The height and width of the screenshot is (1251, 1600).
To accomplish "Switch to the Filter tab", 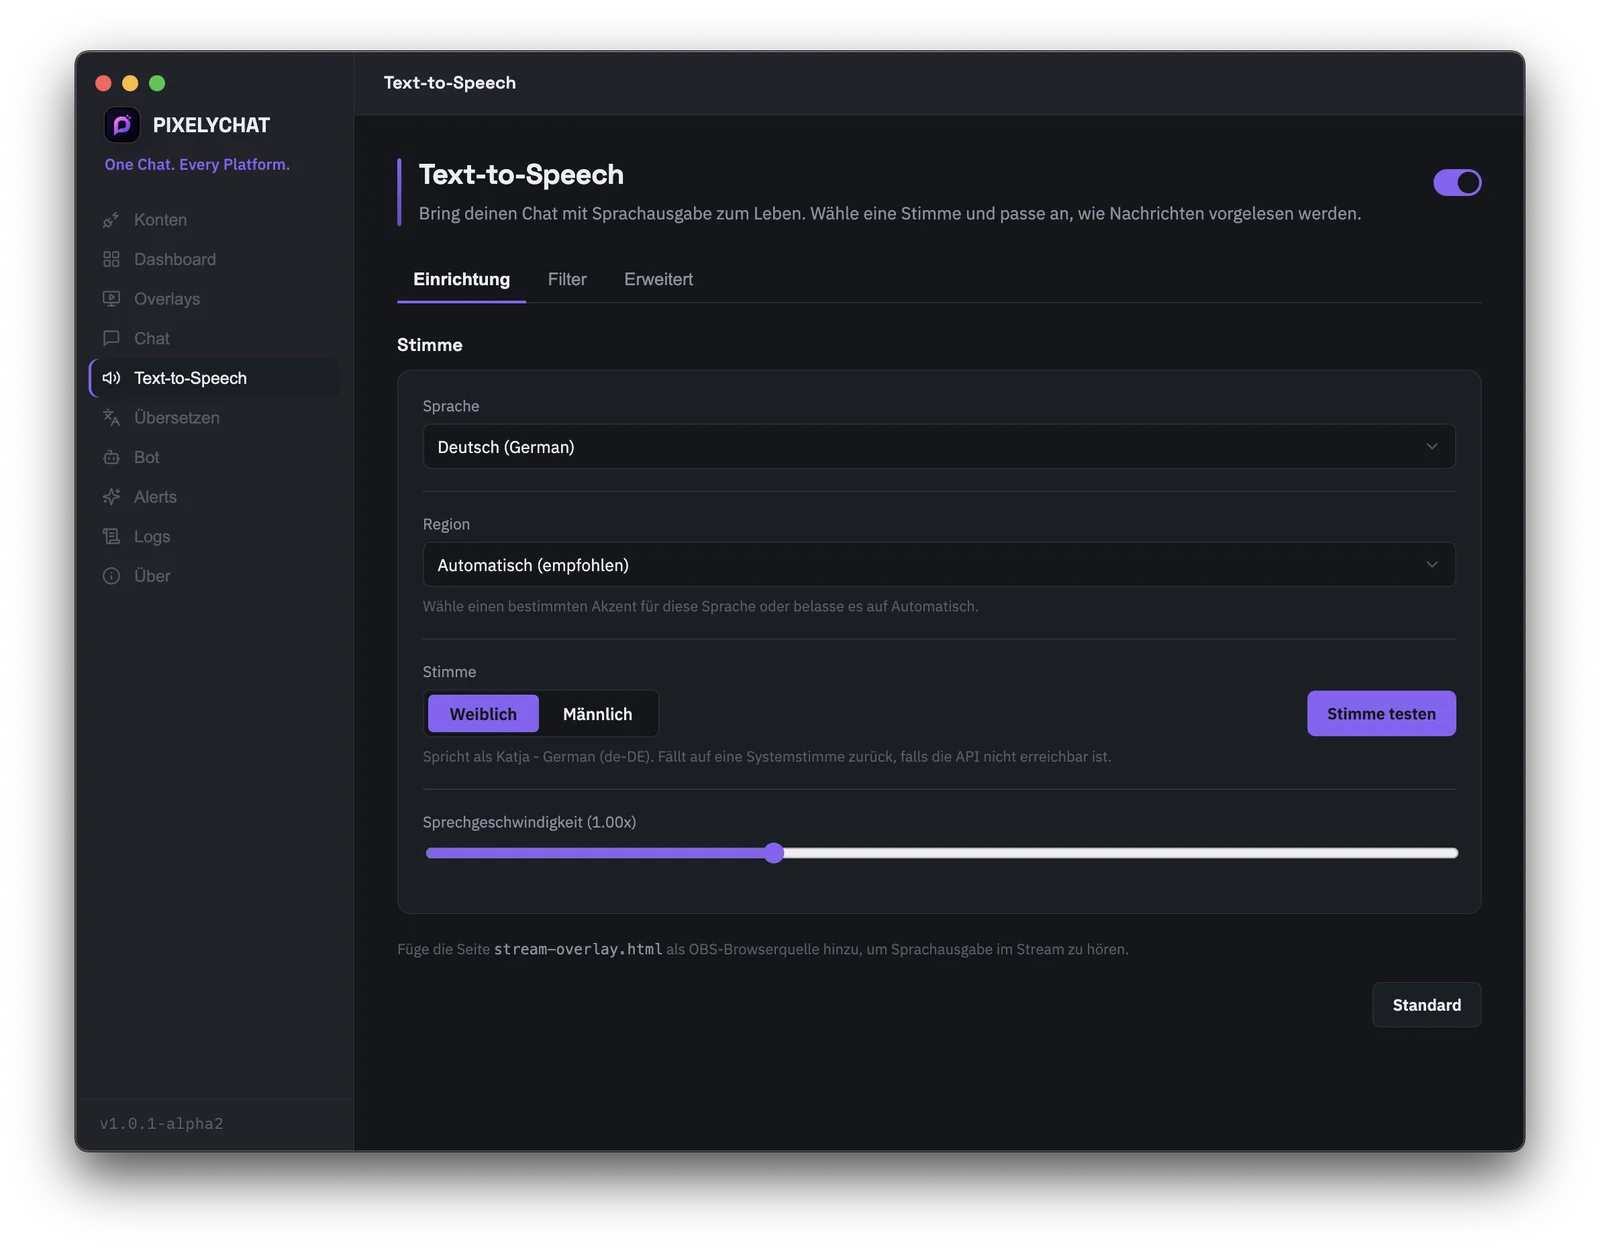I will coord(567,280).
